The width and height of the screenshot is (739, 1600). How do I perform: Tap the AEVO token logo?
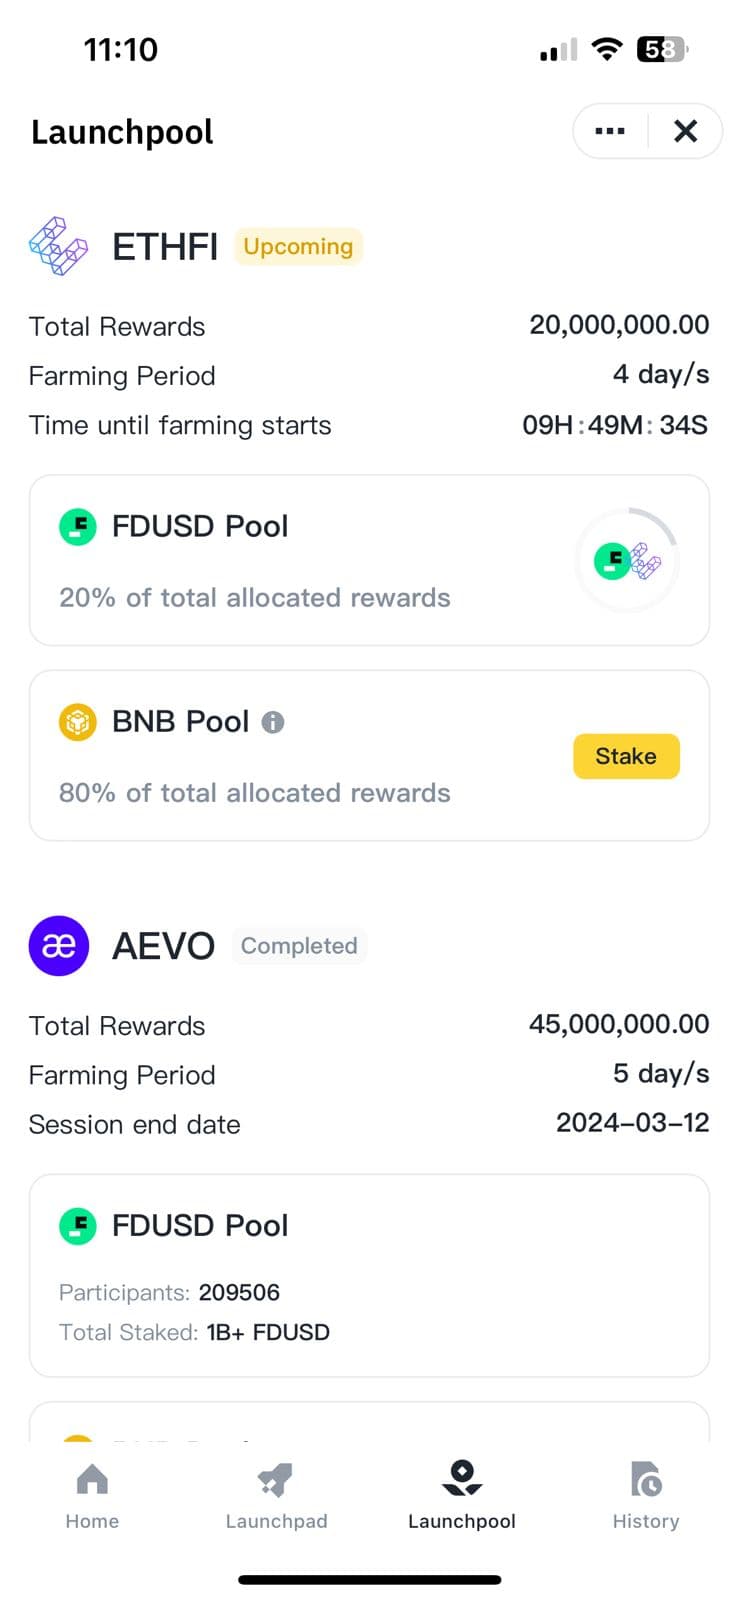click(x=59, y=946)
